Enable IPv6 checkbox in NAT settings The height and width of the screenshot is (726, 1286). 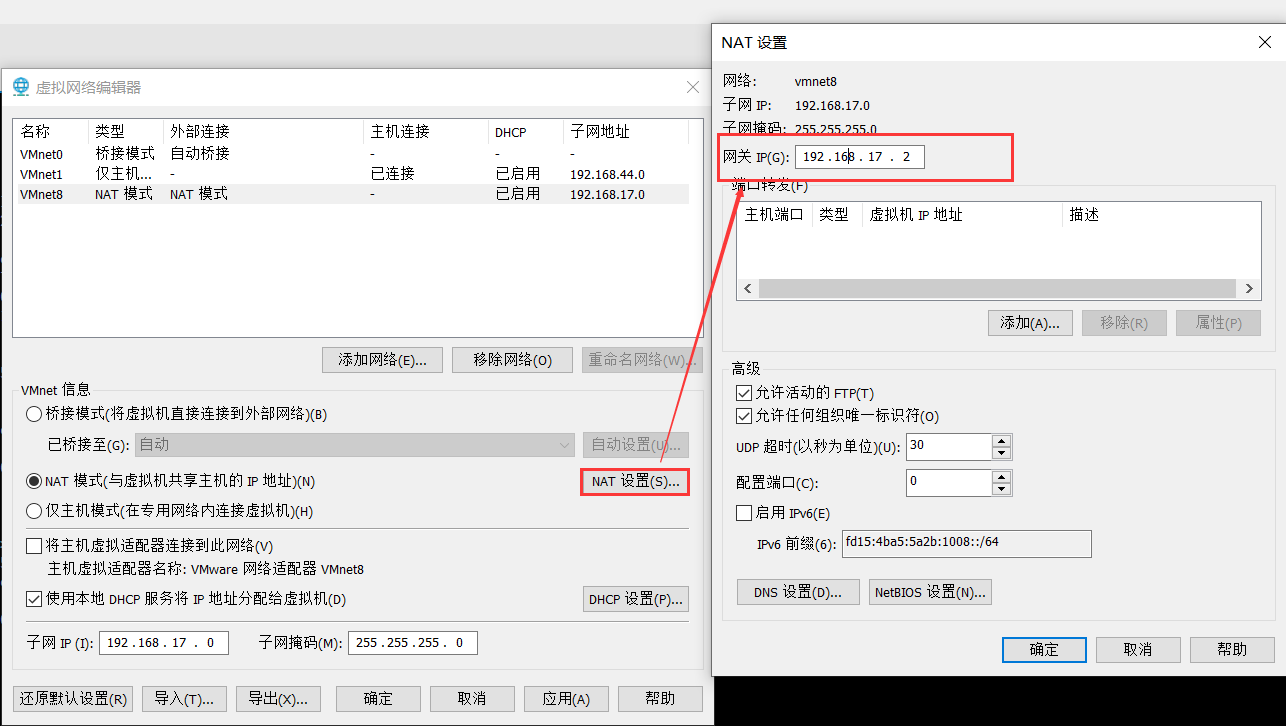coord(743,513)
